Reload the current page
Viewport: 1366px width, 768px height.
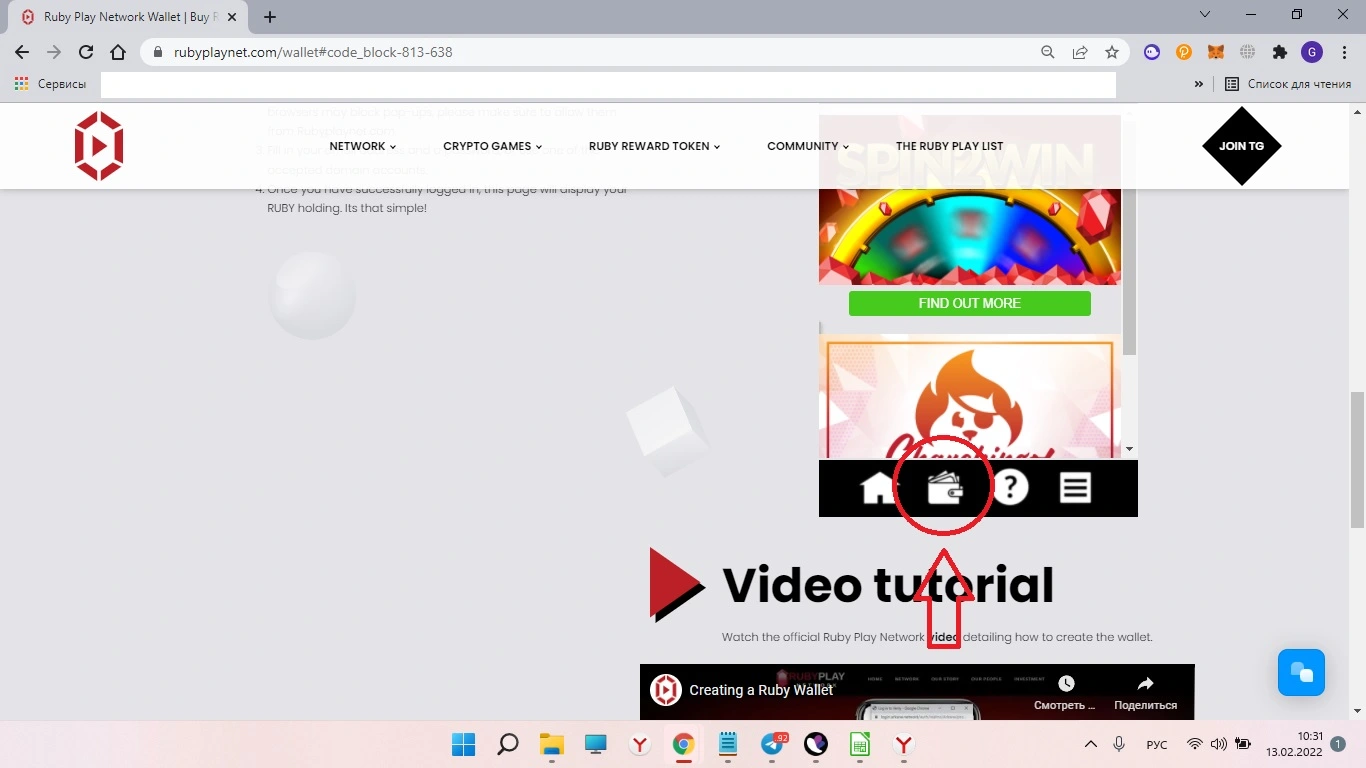[x=86, y=52]
